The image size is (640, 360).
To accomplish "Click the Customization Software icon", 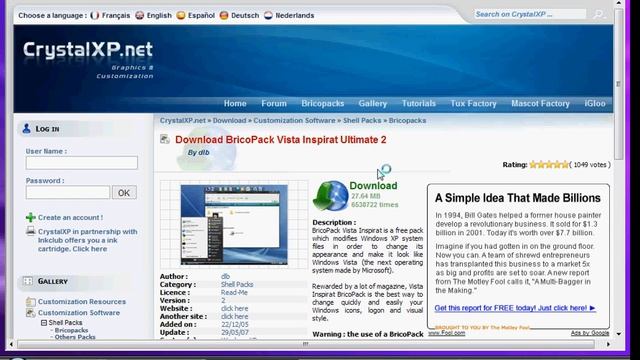I will coord(31,313).
